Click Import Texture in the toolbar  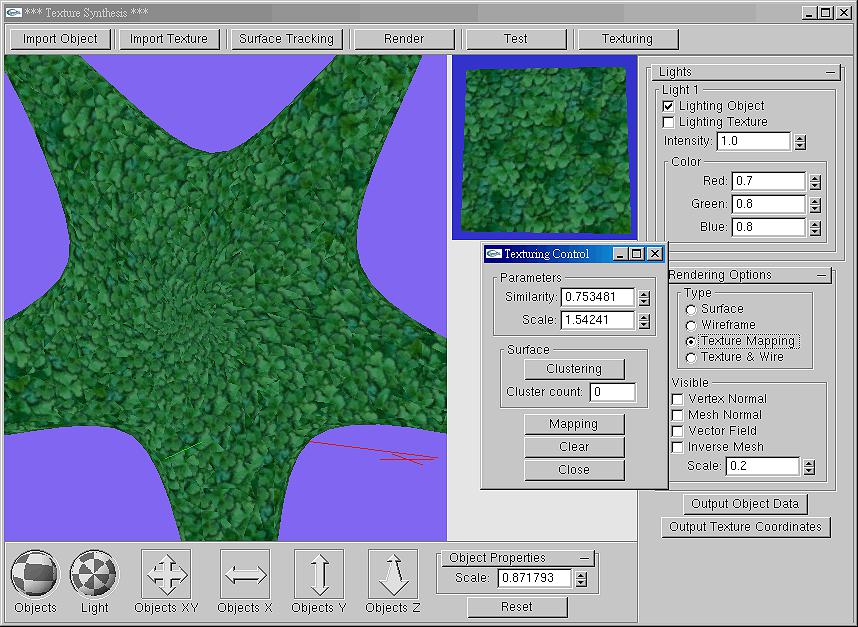click(x=169, y=39)
